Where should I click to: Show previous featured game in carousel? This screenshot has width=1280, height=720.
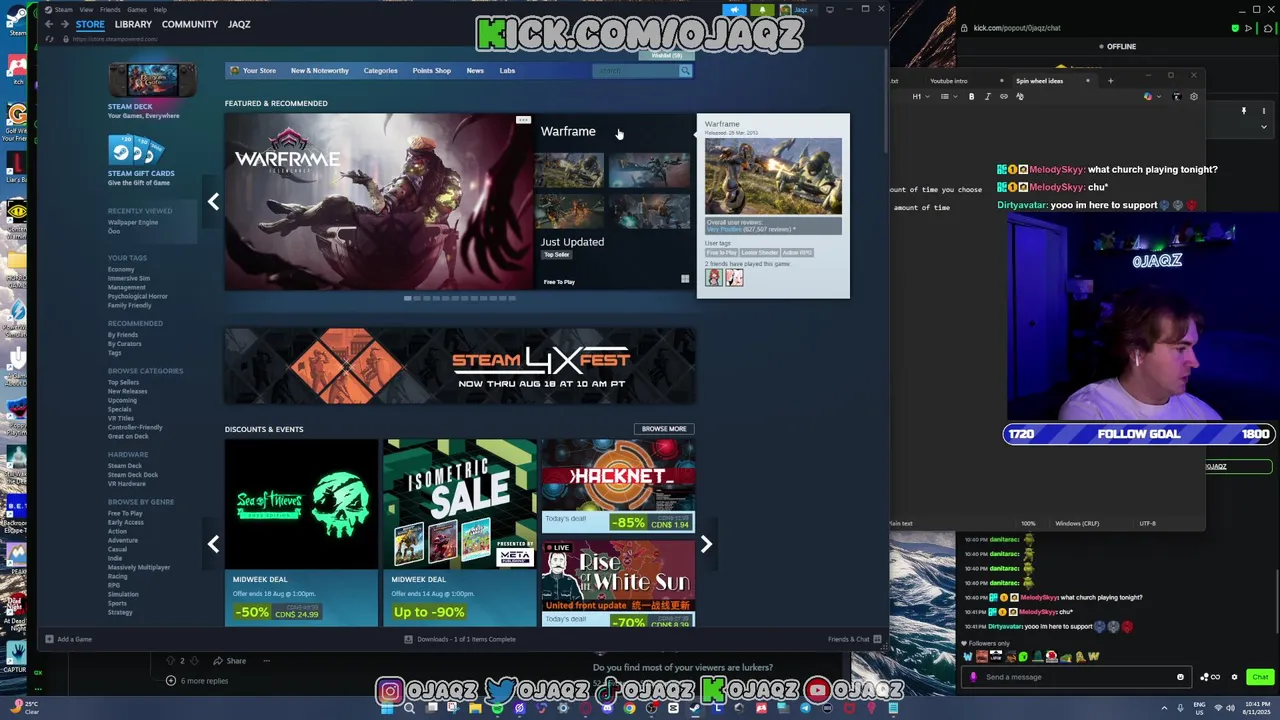point(213,202)
